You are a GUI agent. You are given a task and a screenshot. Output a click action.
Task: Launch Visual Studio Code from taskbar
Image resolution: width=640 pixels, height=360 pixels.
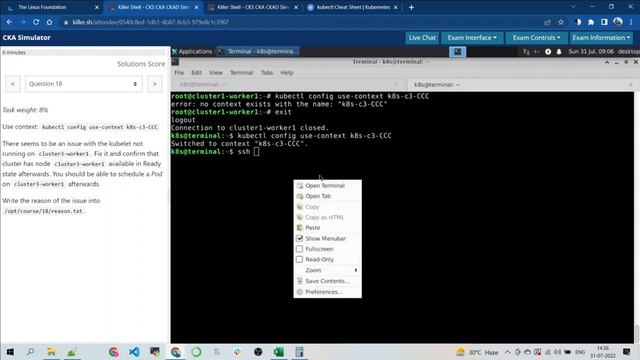[134, 352]
